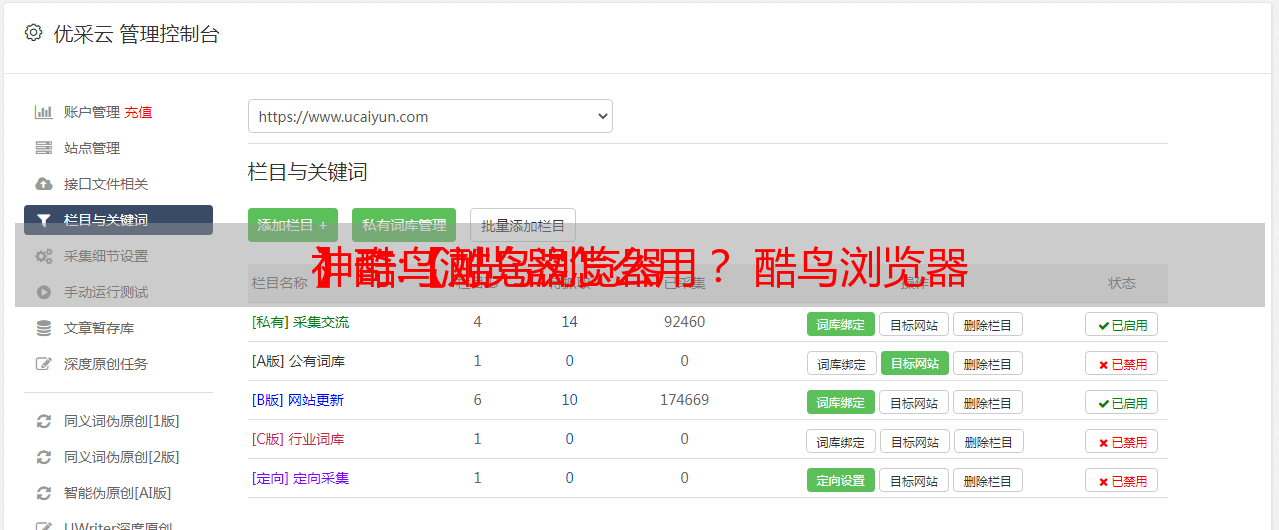This screenshot has width=1279, height=530.
Task: Click 删除栏目 for 公有词库 row
Action: click(988, 363)
